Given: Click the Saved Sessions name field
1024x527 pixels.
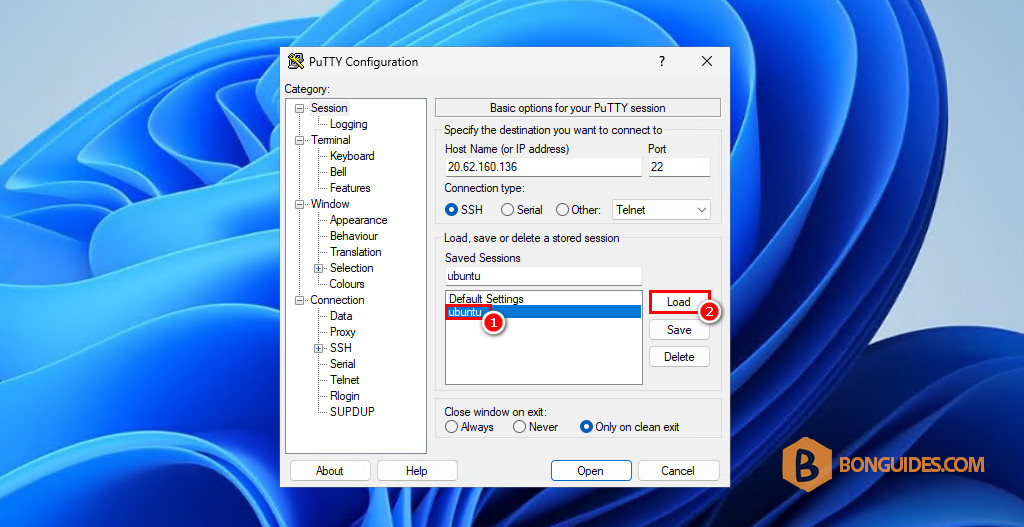Looking at the screenshot, I should tap(543, 276).
